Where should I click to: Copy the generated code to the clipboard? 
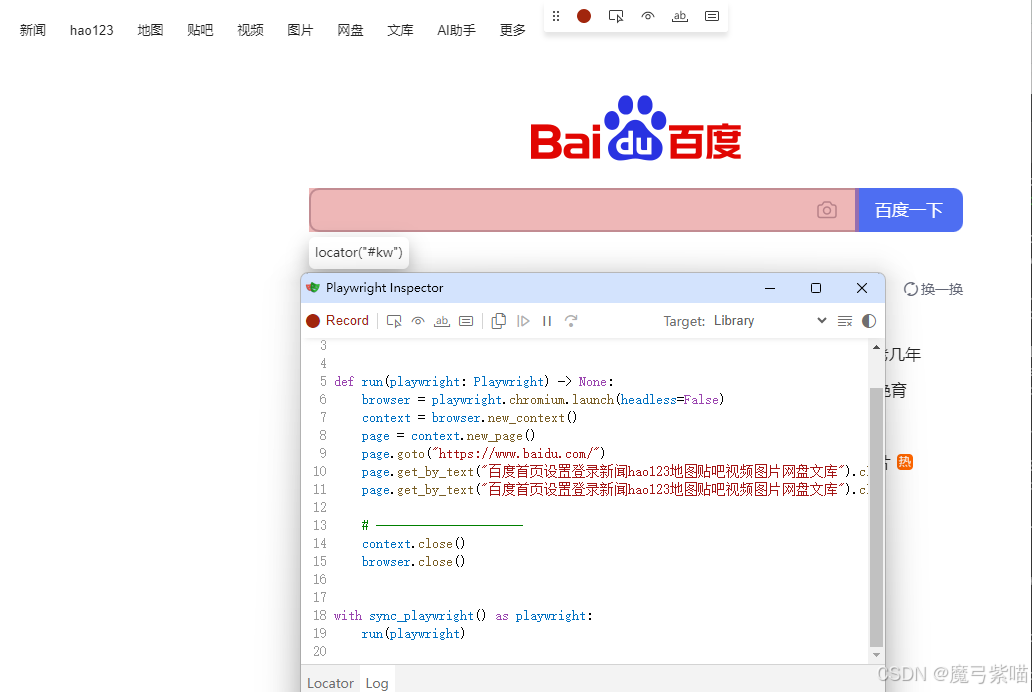[499, 321]
